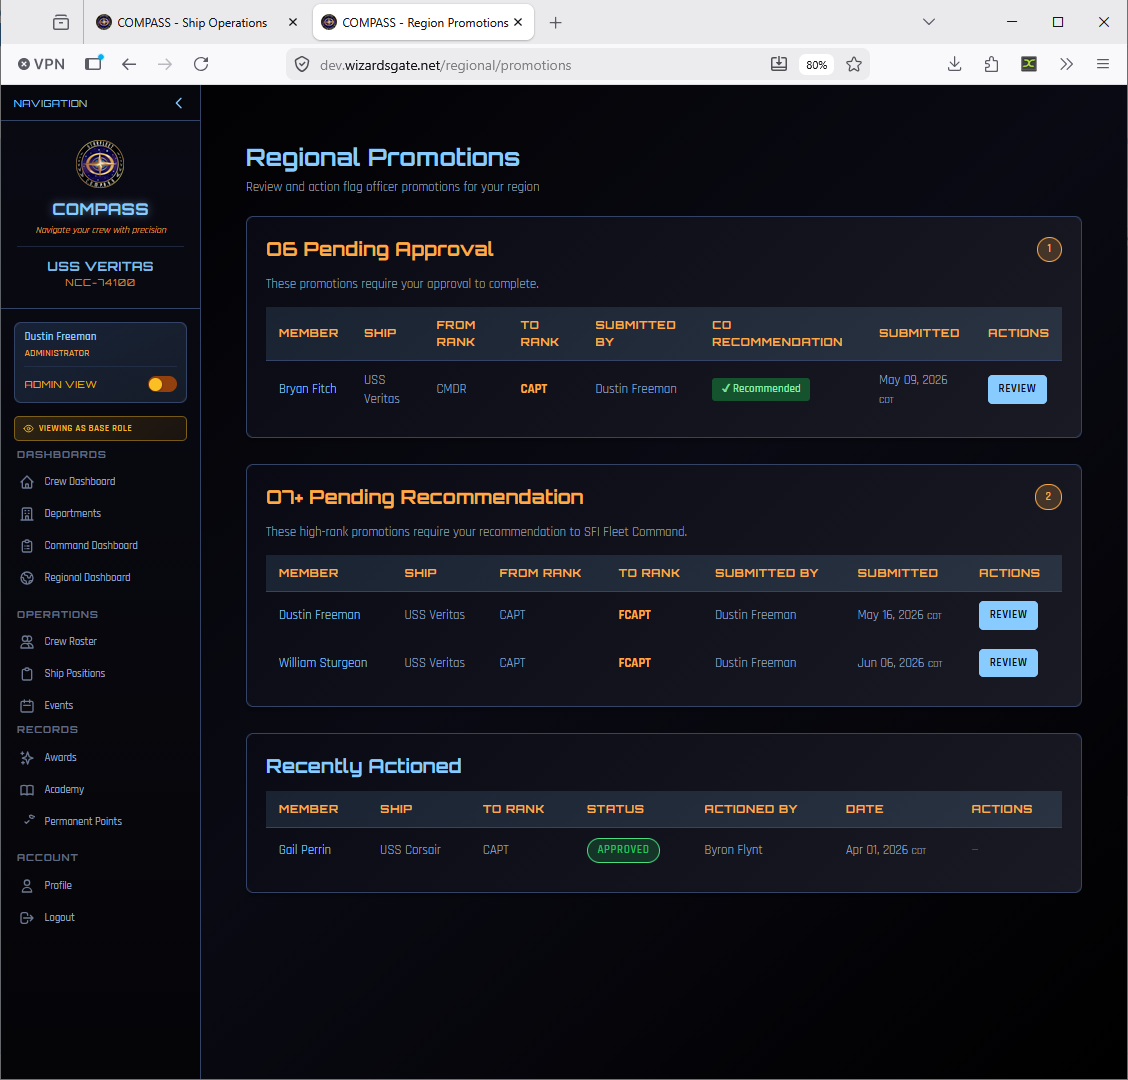Open the Crew Roster page
This screenshot has width=1128, height=1080.
coord(70,641)
